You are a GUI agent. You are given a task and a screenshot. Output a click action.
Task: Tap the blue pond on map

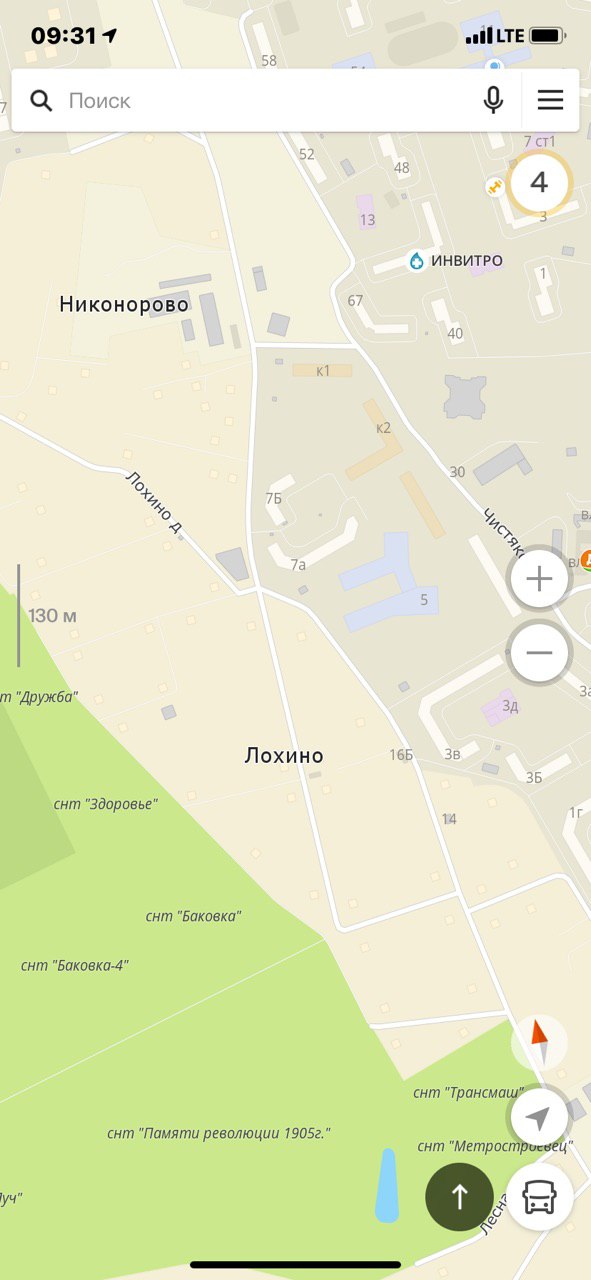[x=387, y=1185]
